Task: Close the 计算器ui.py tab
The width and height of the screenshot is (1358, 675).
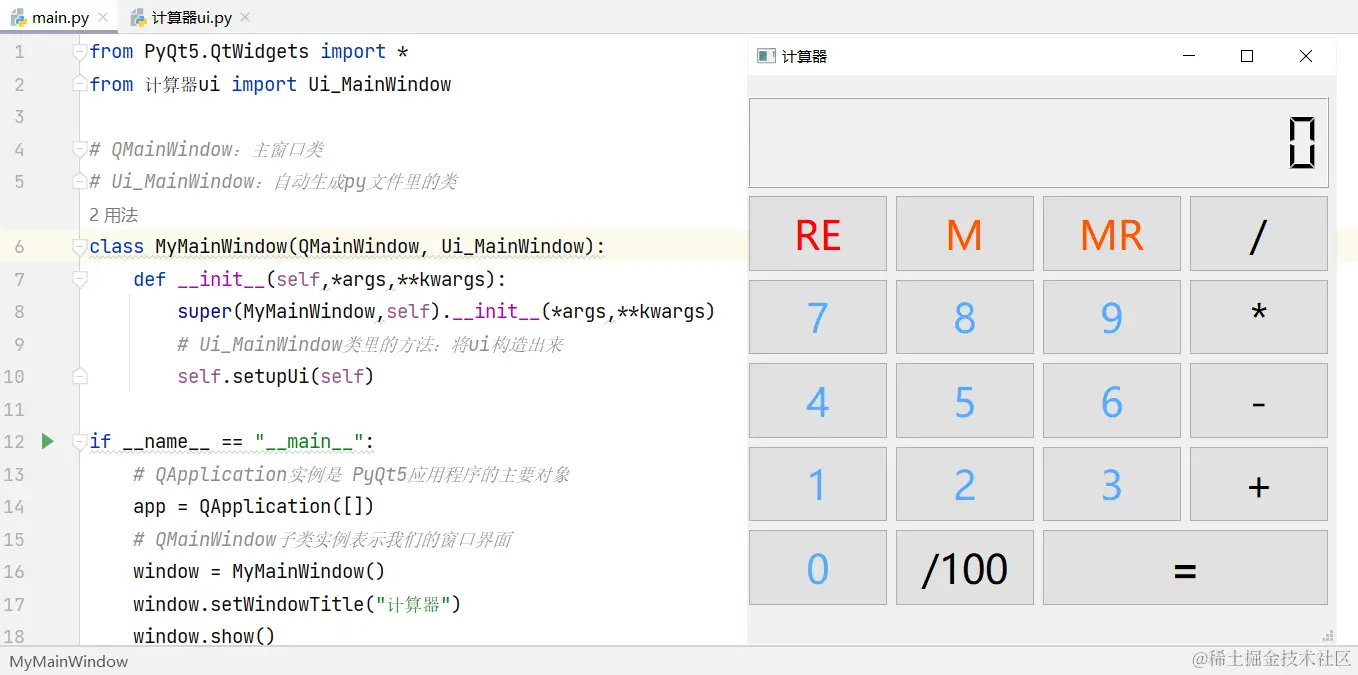Action: click(245, 18)
